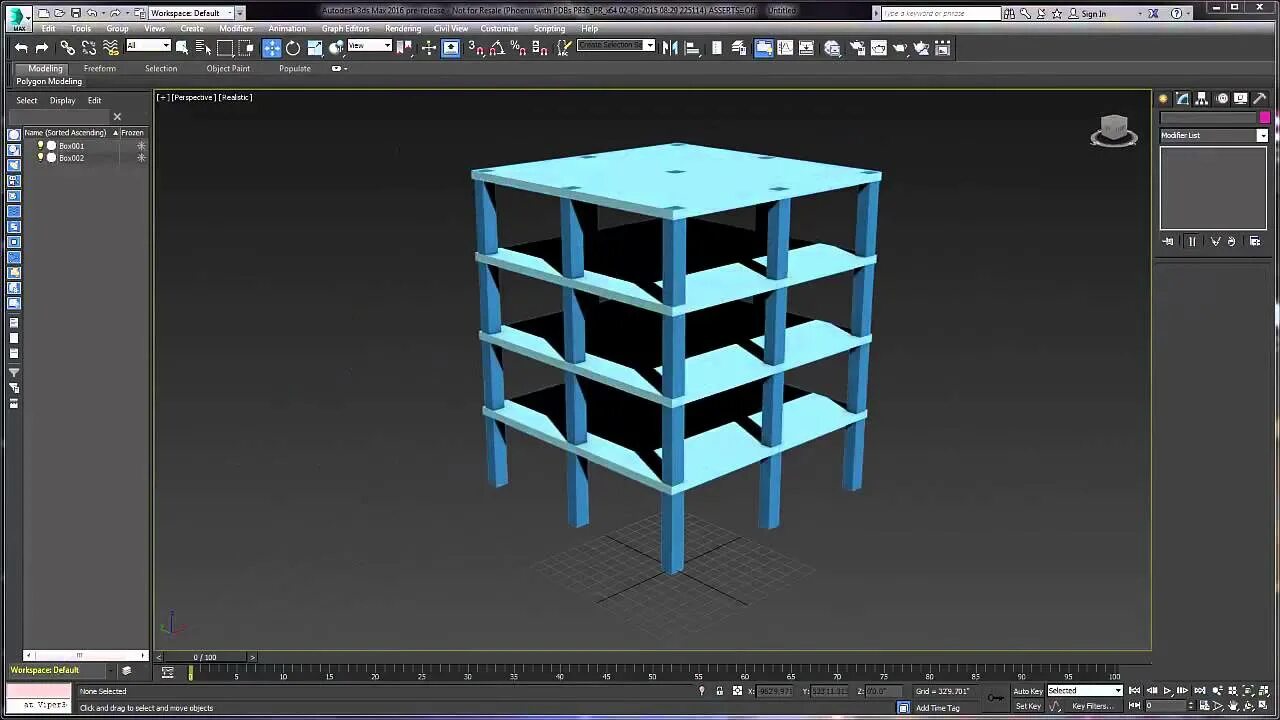Switch to the Object Paint ribbon tab

tap(228, 69)
